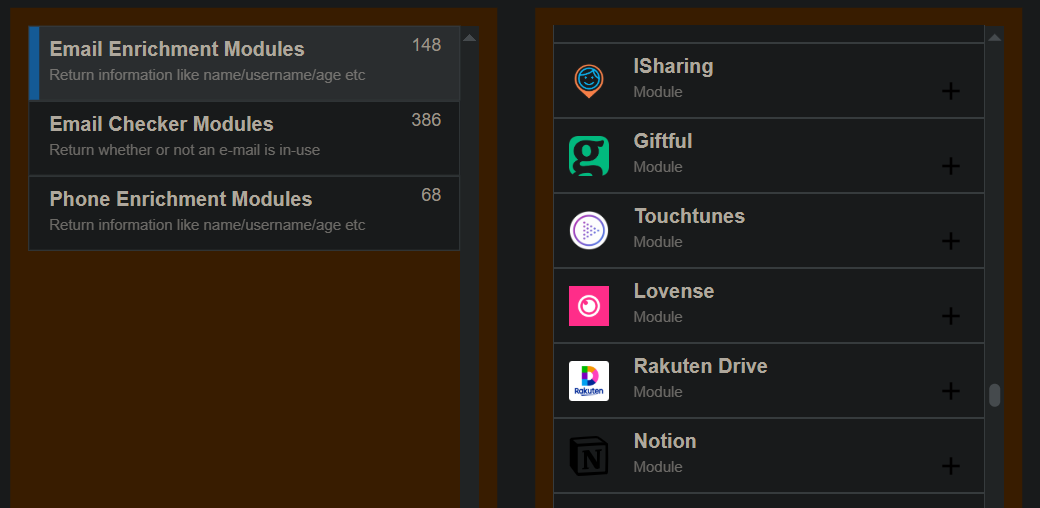This screenshot has width=1040, height=508.
Task: Click the 68 count for Phone Enrichment
Action: pos(431,195)
